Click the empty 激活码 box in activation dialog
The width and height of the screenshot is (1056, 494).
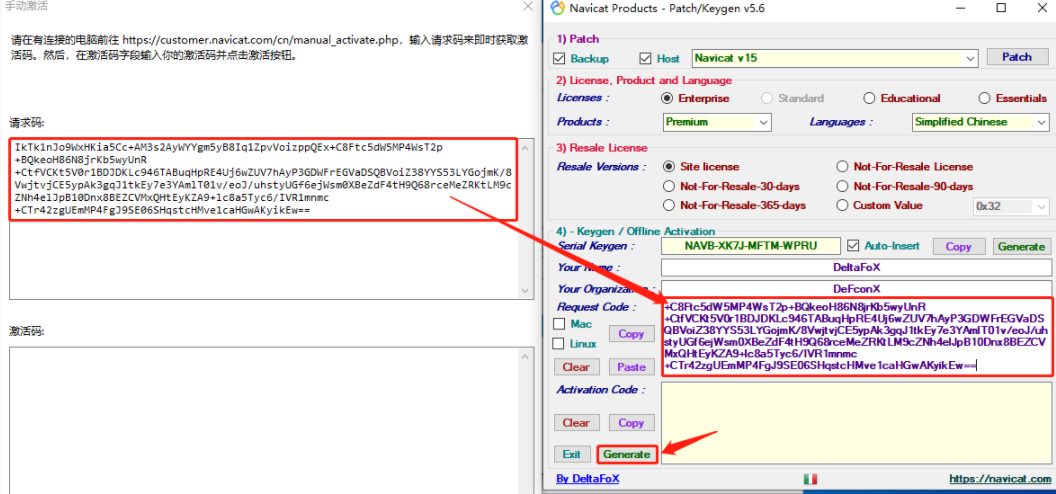(271, 420)
